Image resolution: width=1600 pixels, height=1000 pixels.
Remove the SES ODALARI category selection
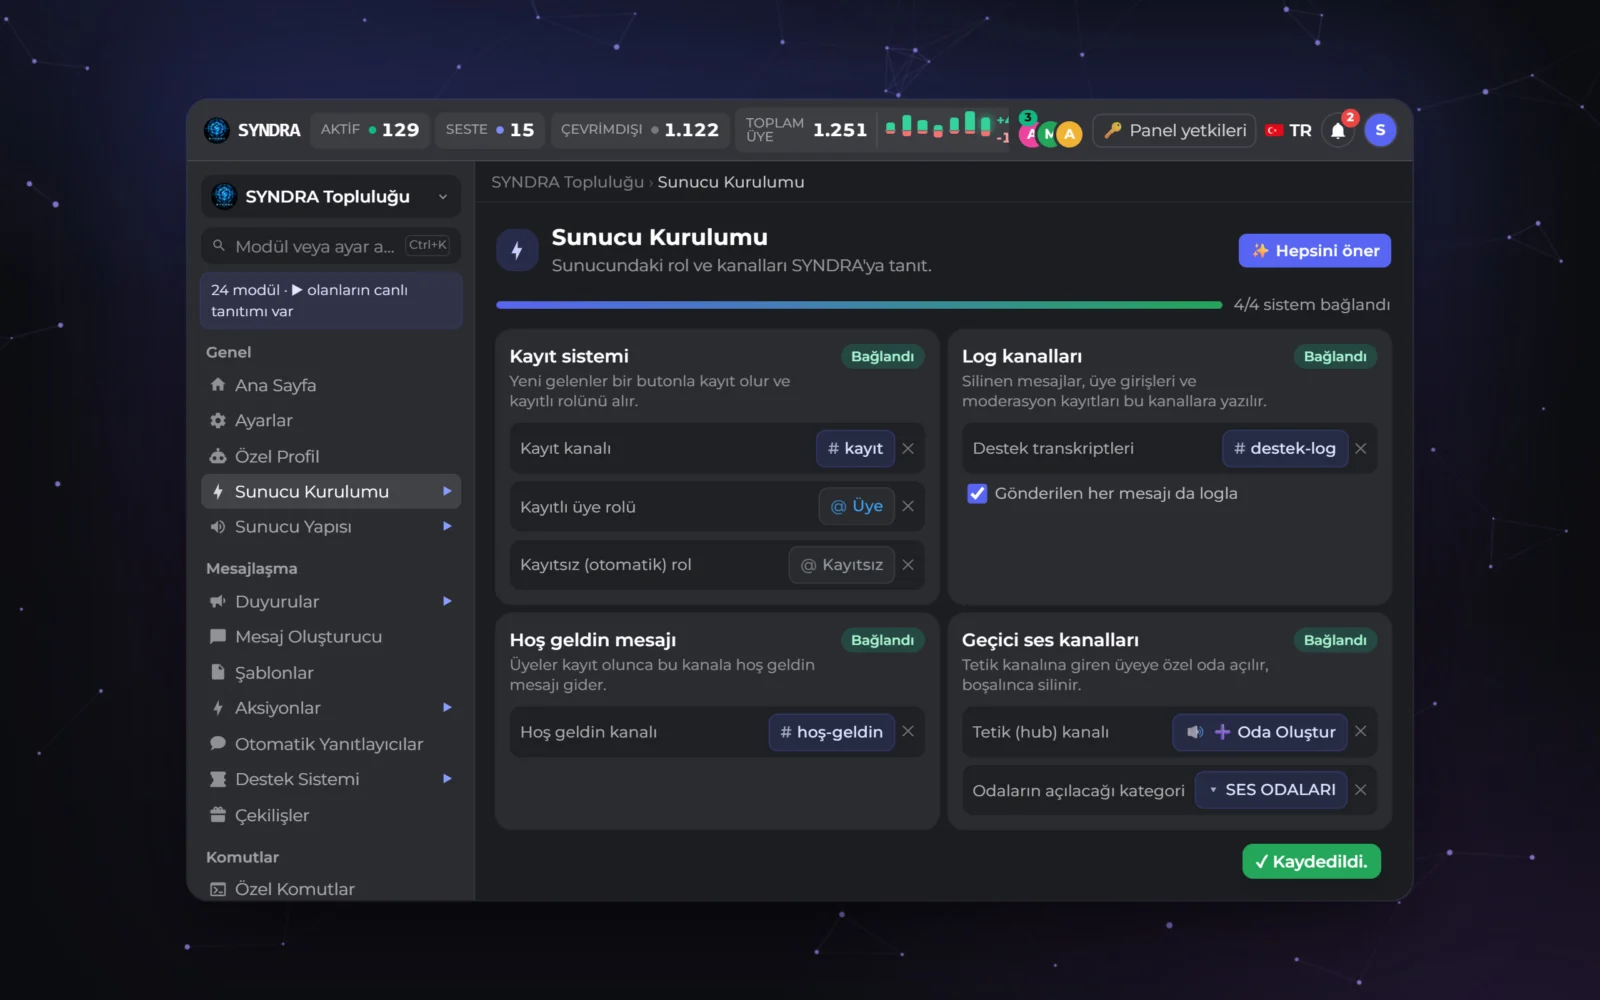click(1361, 789)
